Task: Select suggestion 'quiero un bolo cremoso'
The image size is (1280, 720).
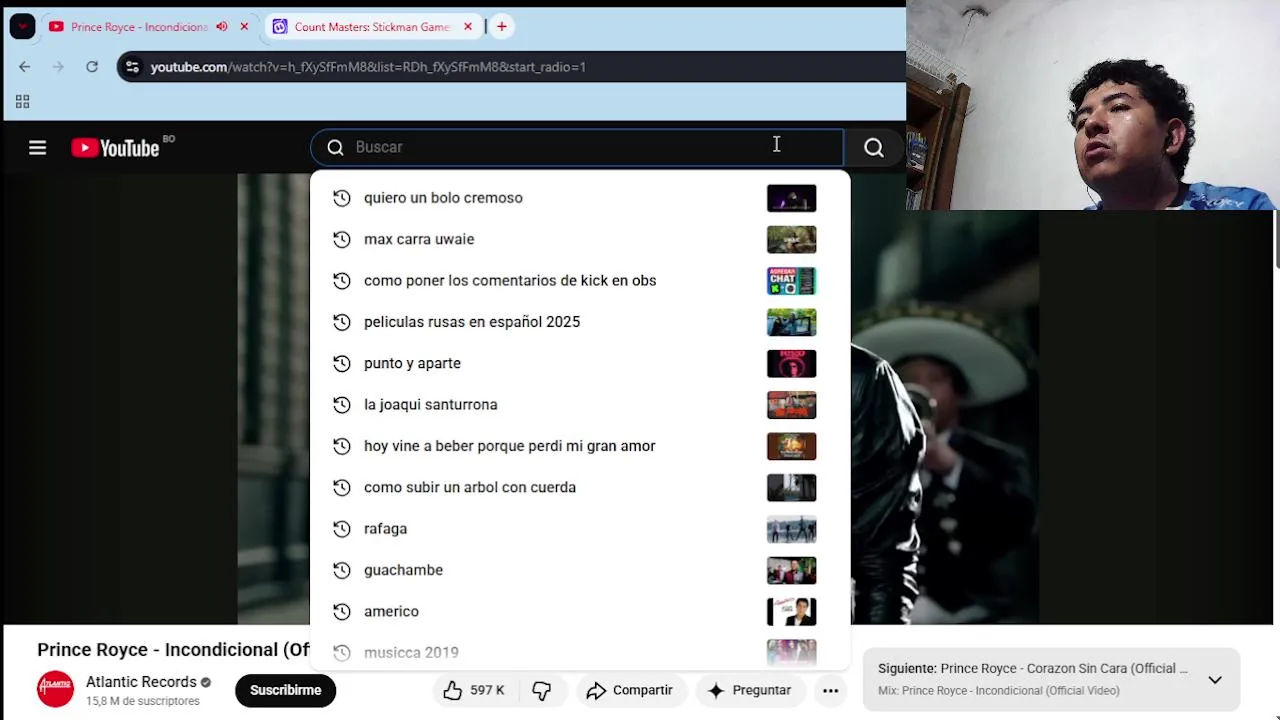Action: [580, 198]
